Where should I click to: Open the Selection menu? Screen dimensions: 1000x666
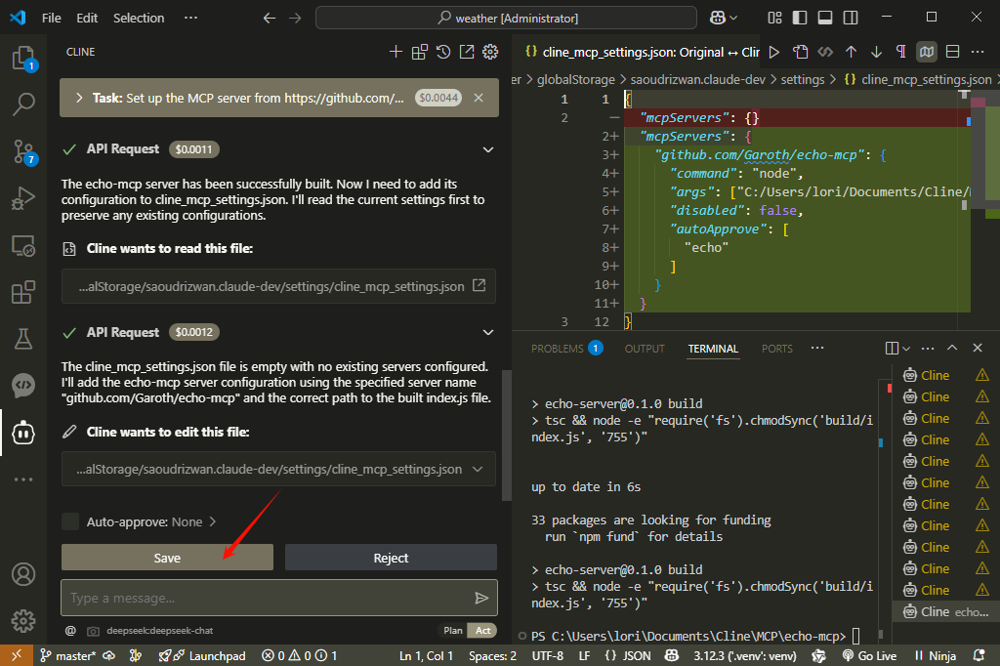[138, 18]
